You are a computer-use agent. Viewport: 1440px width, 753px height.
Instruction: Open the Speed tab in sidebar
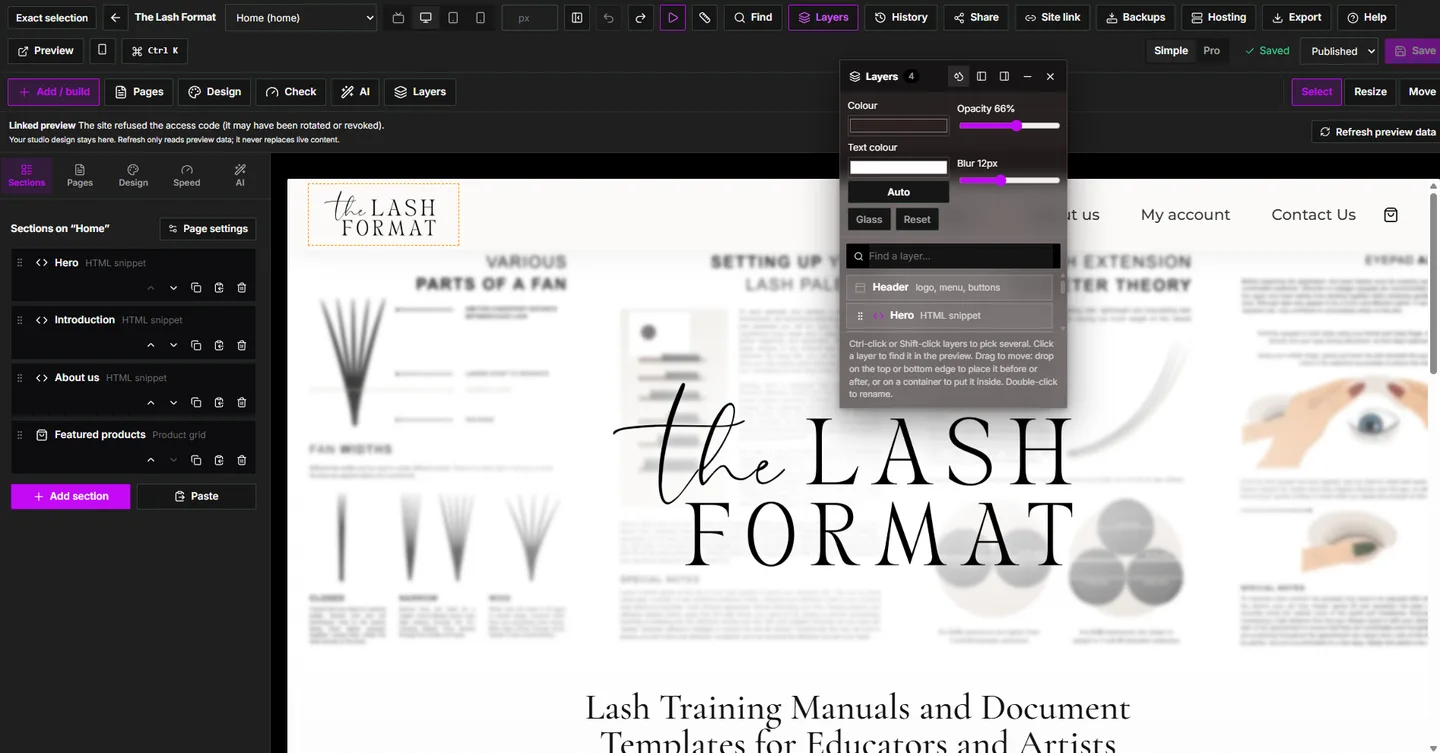tap(187, 175)
